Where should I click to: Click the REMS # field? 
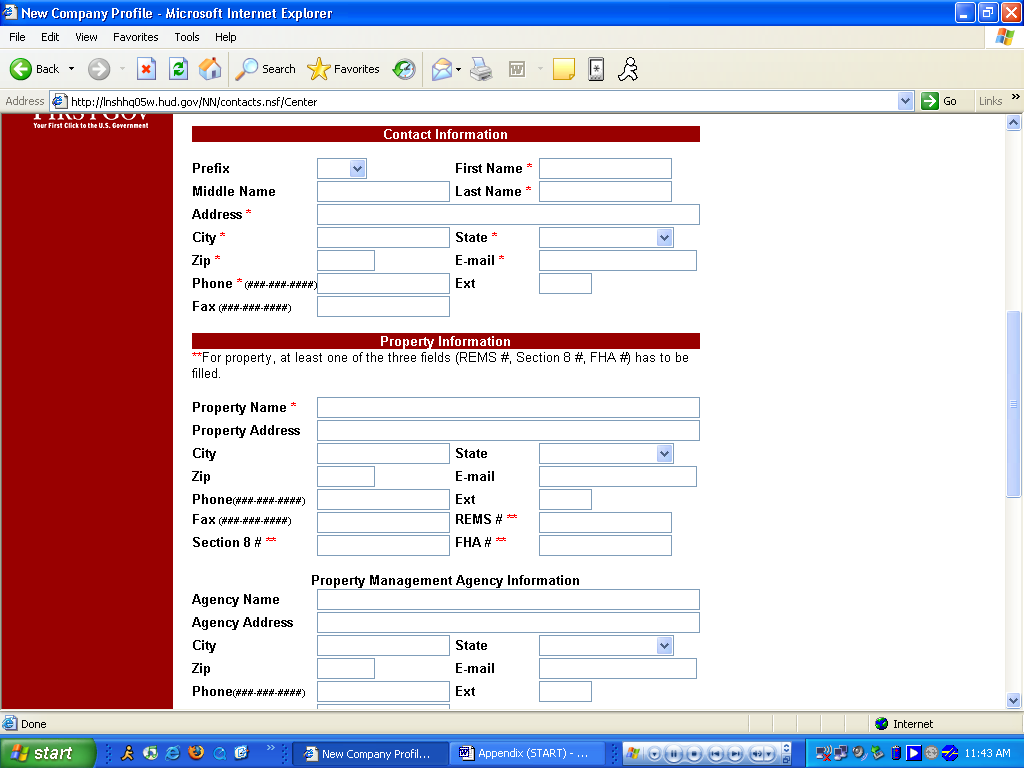(x=605, y=522)
